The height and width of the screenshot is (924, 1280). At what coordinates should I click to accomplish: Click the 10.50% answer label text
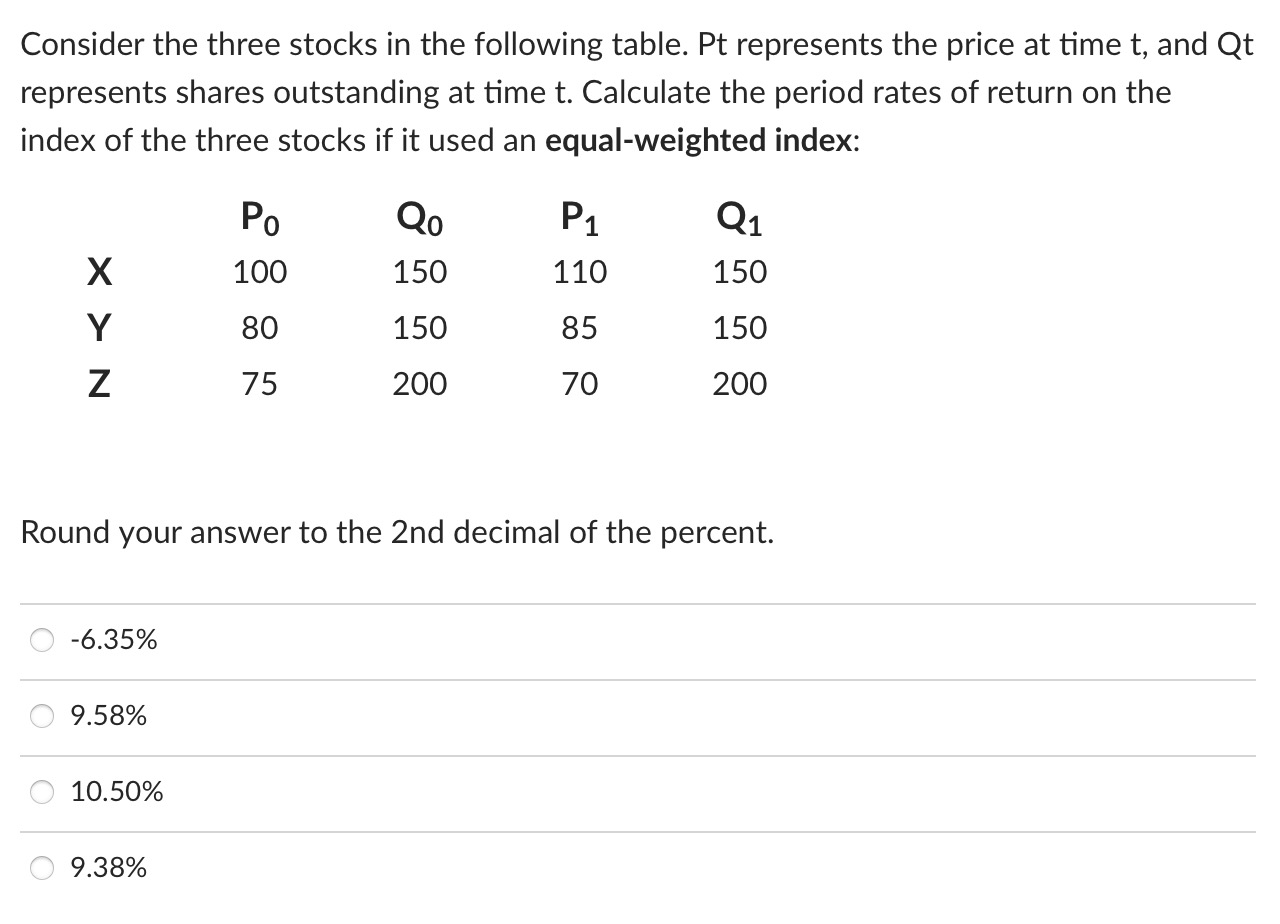pyautogui.click(x=116, y=791)
